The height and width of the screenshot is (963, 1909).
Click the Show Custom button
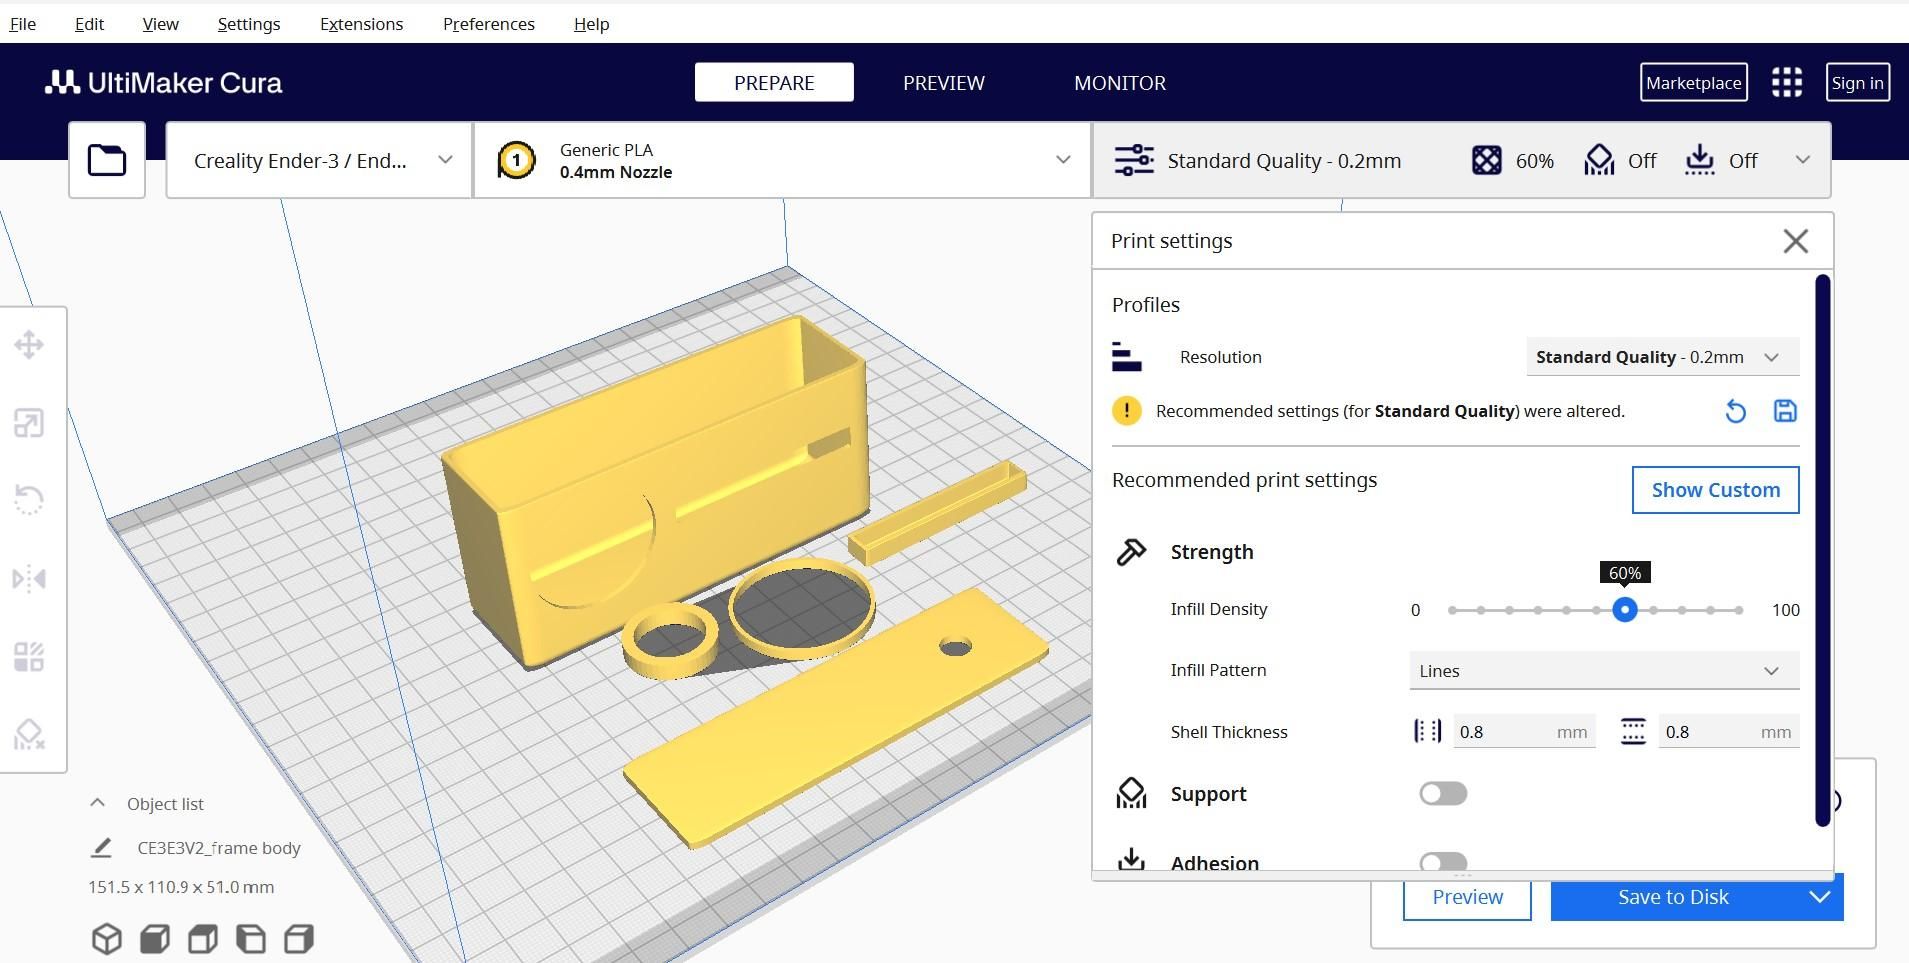click(1715, 490)
